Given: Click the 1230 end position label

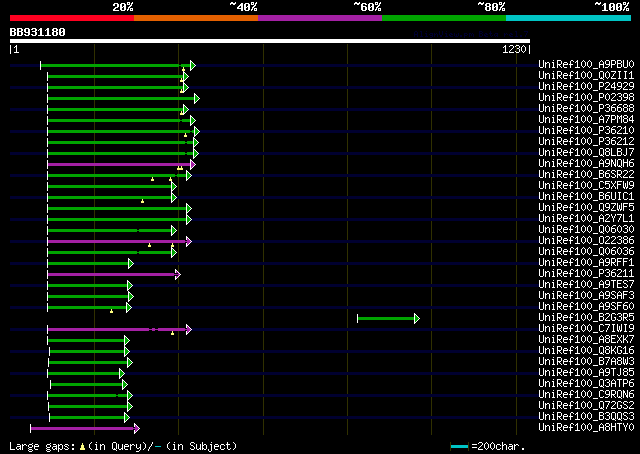Looking at the screenshot, I should (x=514, y=49).
